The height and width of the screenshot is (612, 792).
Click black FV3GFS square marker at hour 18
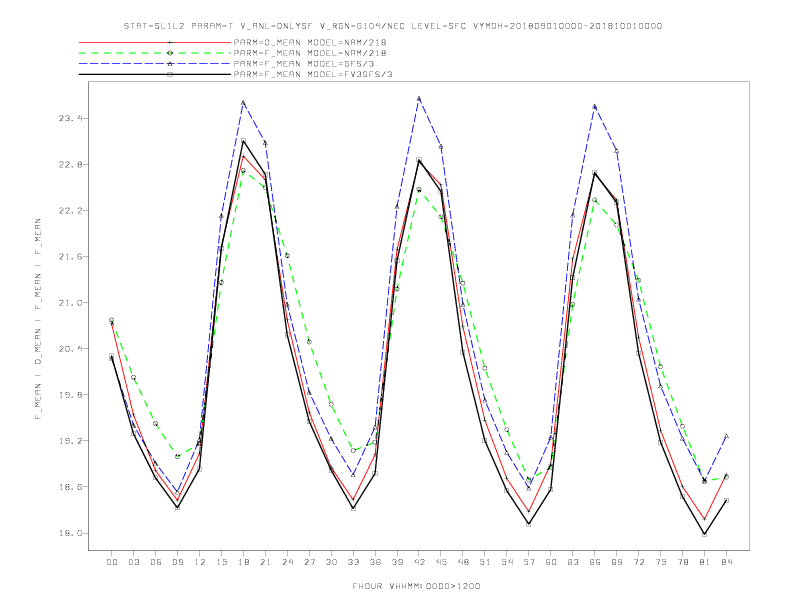(x=243, y=140)
